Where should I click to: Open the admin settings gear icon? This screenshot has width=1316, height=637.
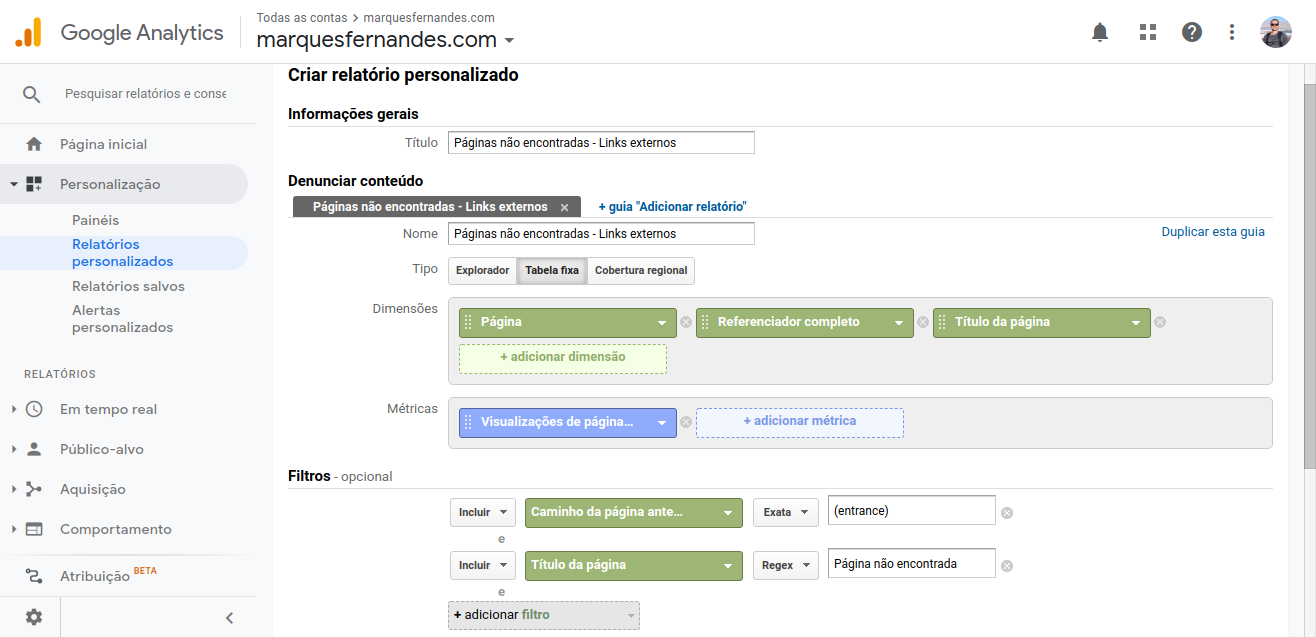34,617
